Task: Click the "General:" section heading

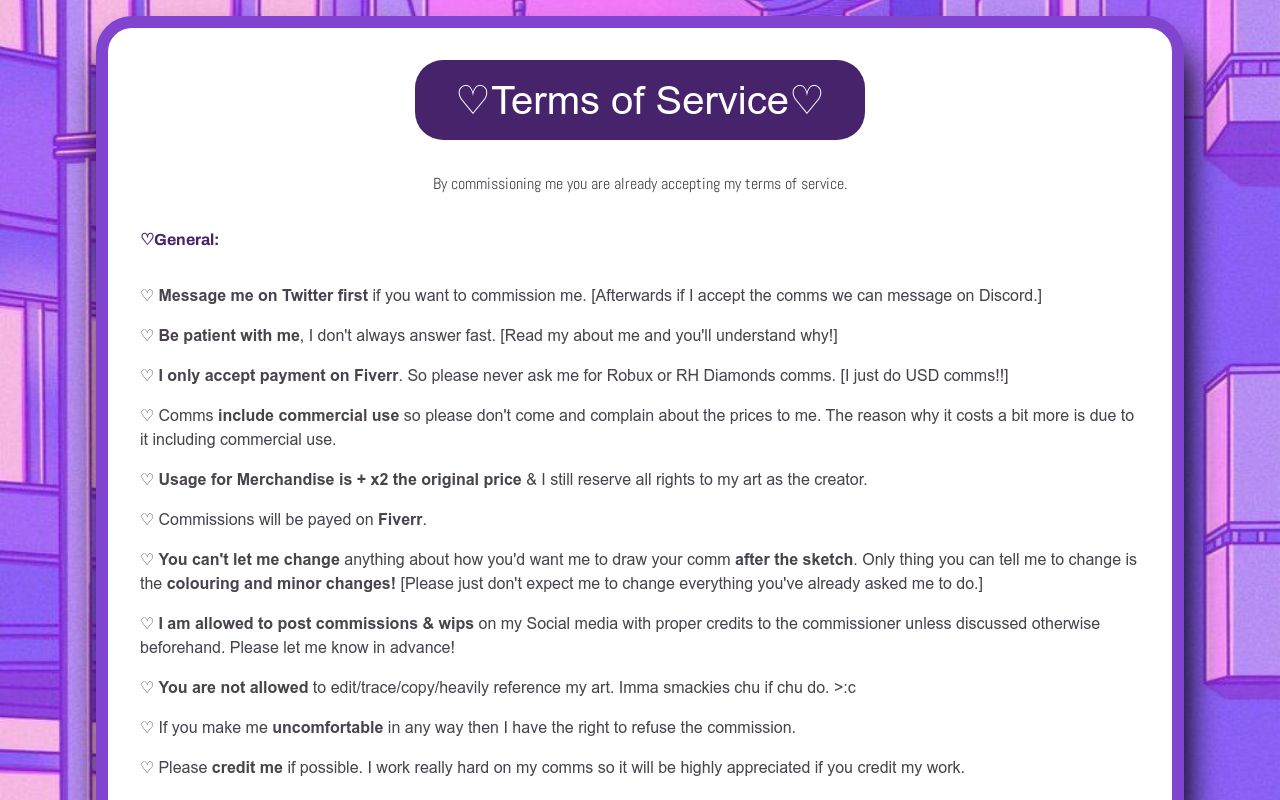Action: 186,239
